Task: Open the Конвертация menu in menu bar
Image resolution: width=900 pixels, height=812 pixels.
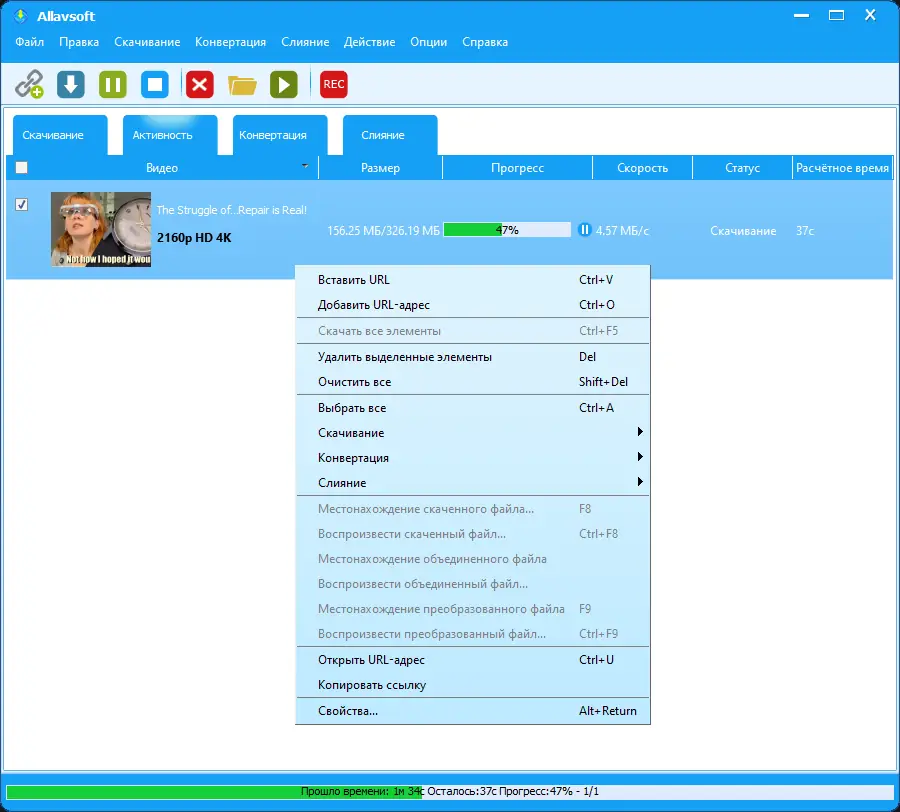Action: click(x=230, y=42)
